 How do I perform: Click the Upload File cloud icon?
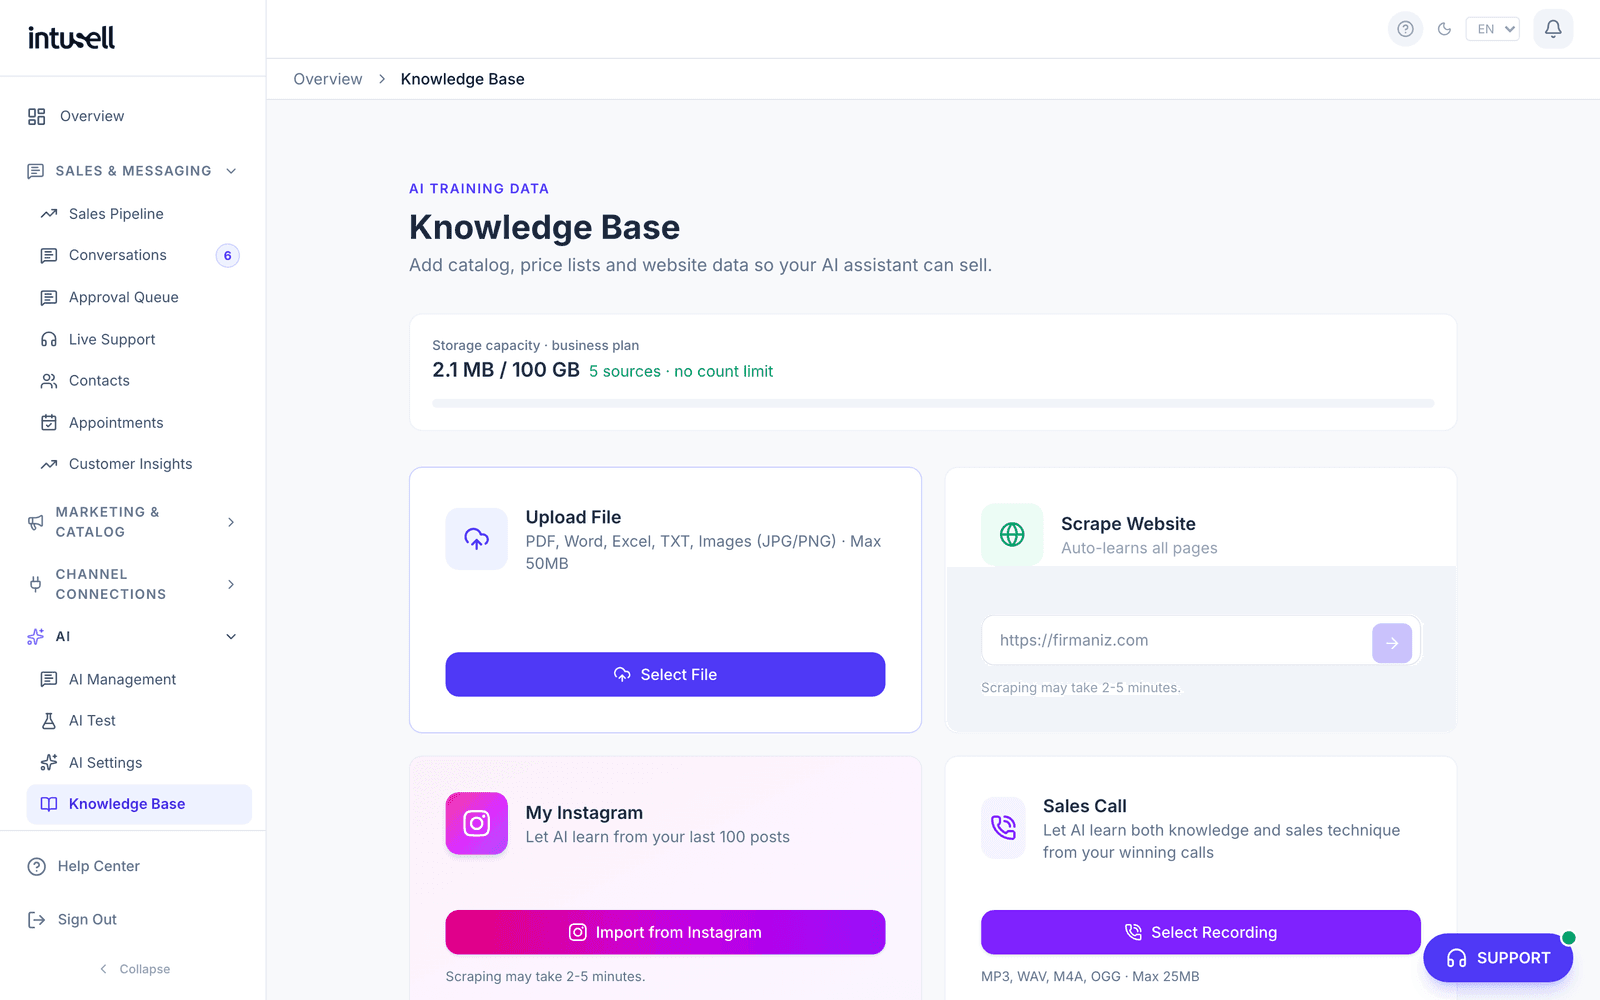tap(477, 539)
